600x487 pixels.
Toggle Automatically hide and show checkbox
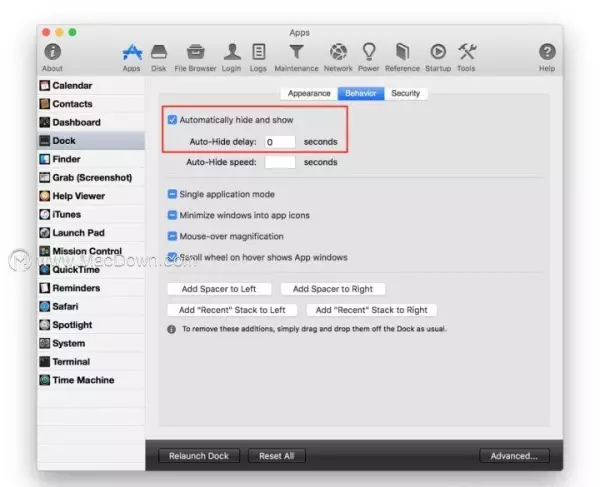click(x=172, y=120)
